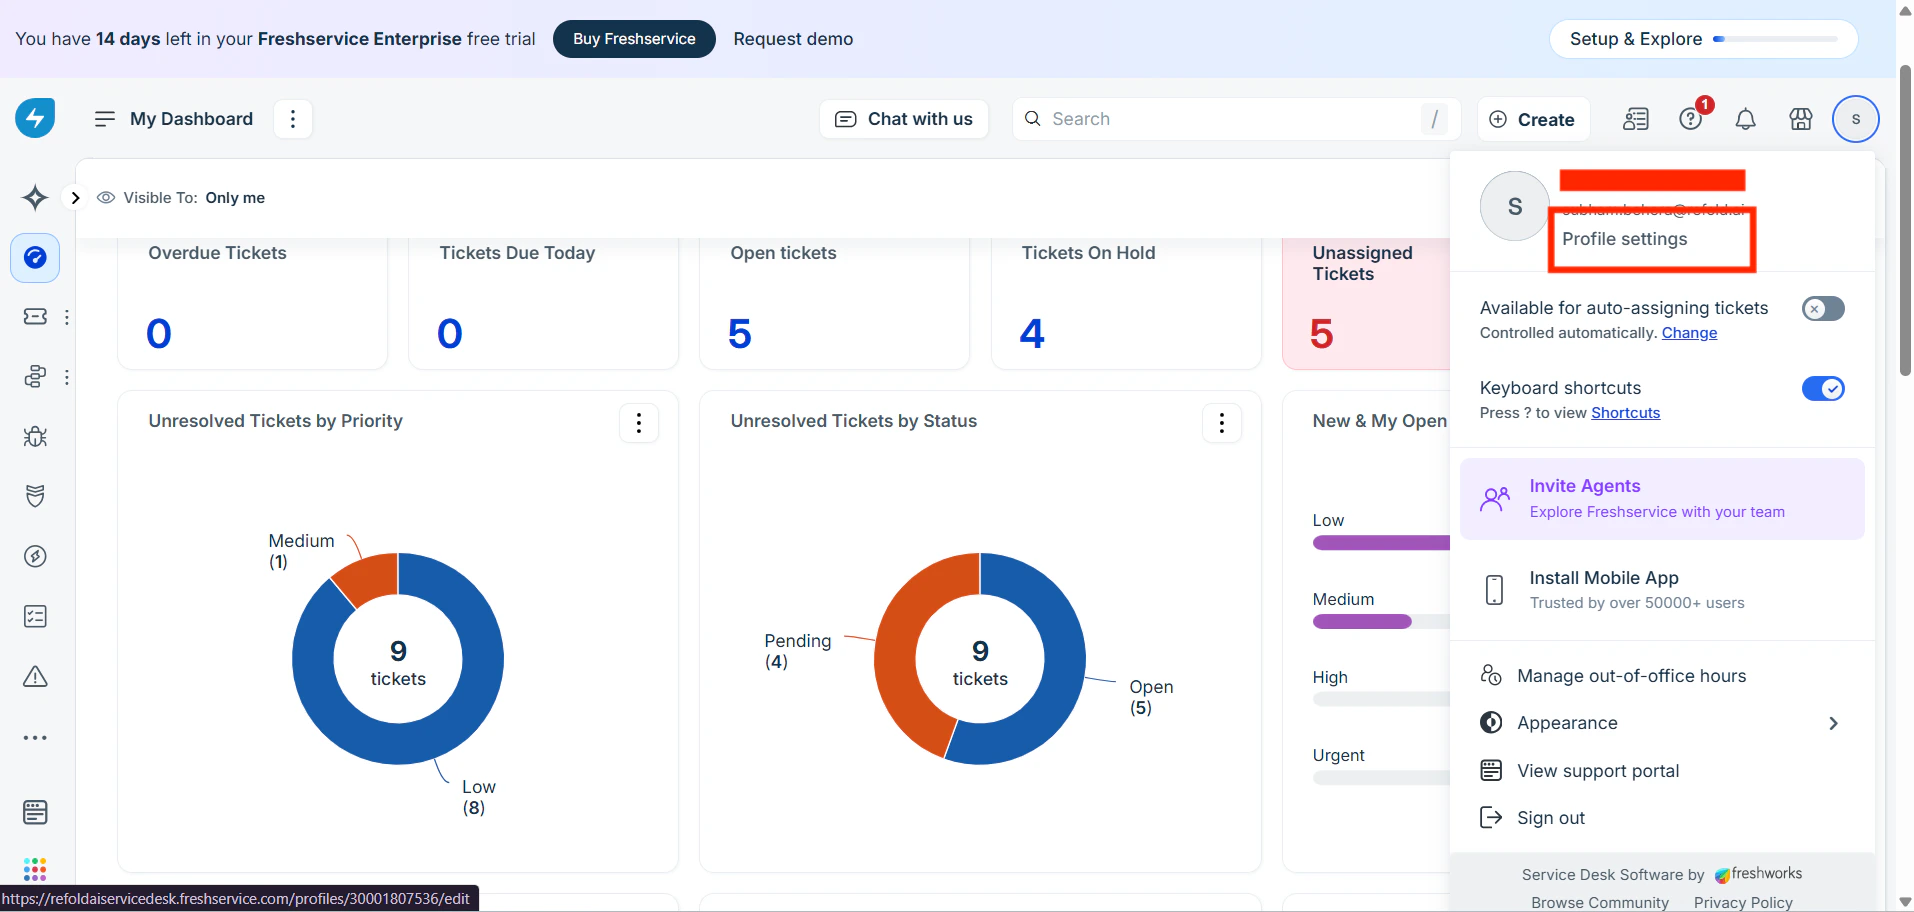Open options for Unresolved Tickets by Priority

click(639, 423)
